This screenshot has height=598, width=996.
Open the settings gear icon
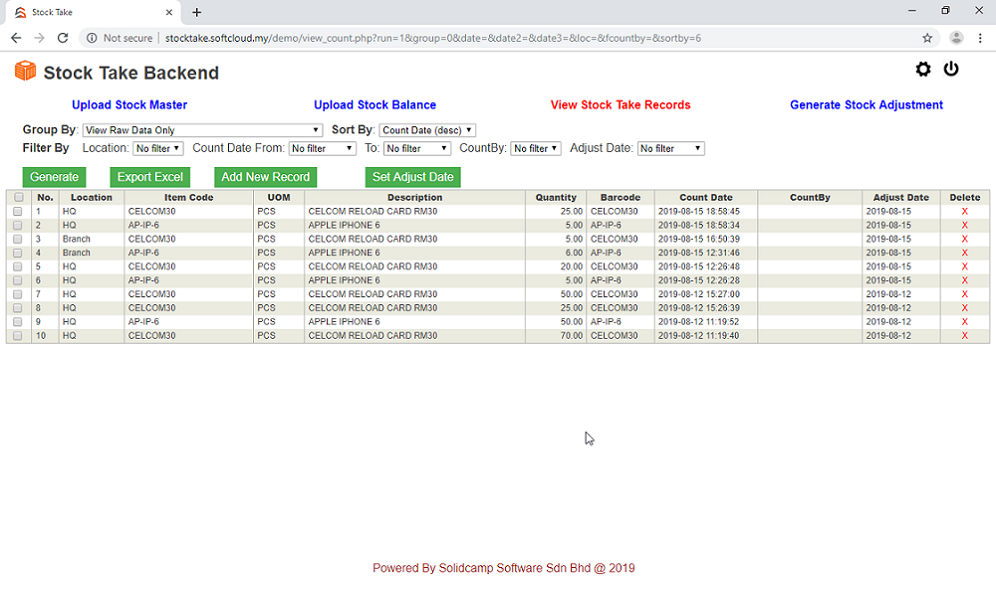[923, 69]
